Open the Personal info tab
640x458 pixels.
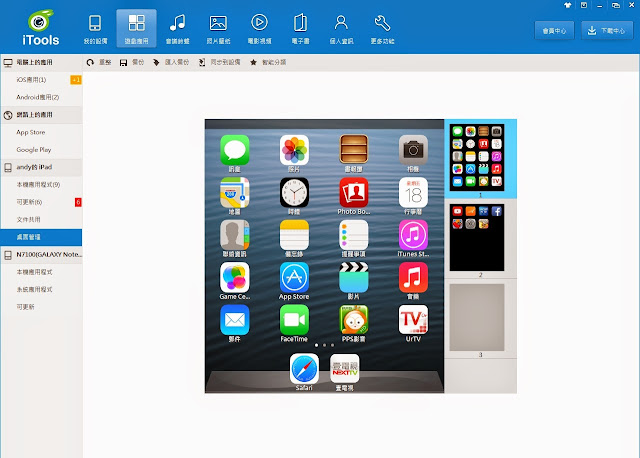pos(341,29)
